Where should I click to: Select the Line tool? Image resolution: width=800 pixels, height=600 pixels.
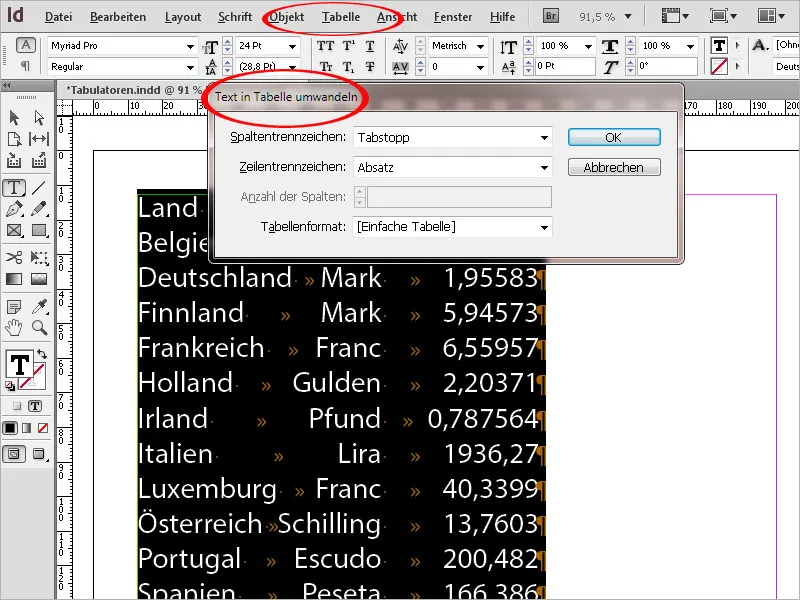click(x=39, y=188)
